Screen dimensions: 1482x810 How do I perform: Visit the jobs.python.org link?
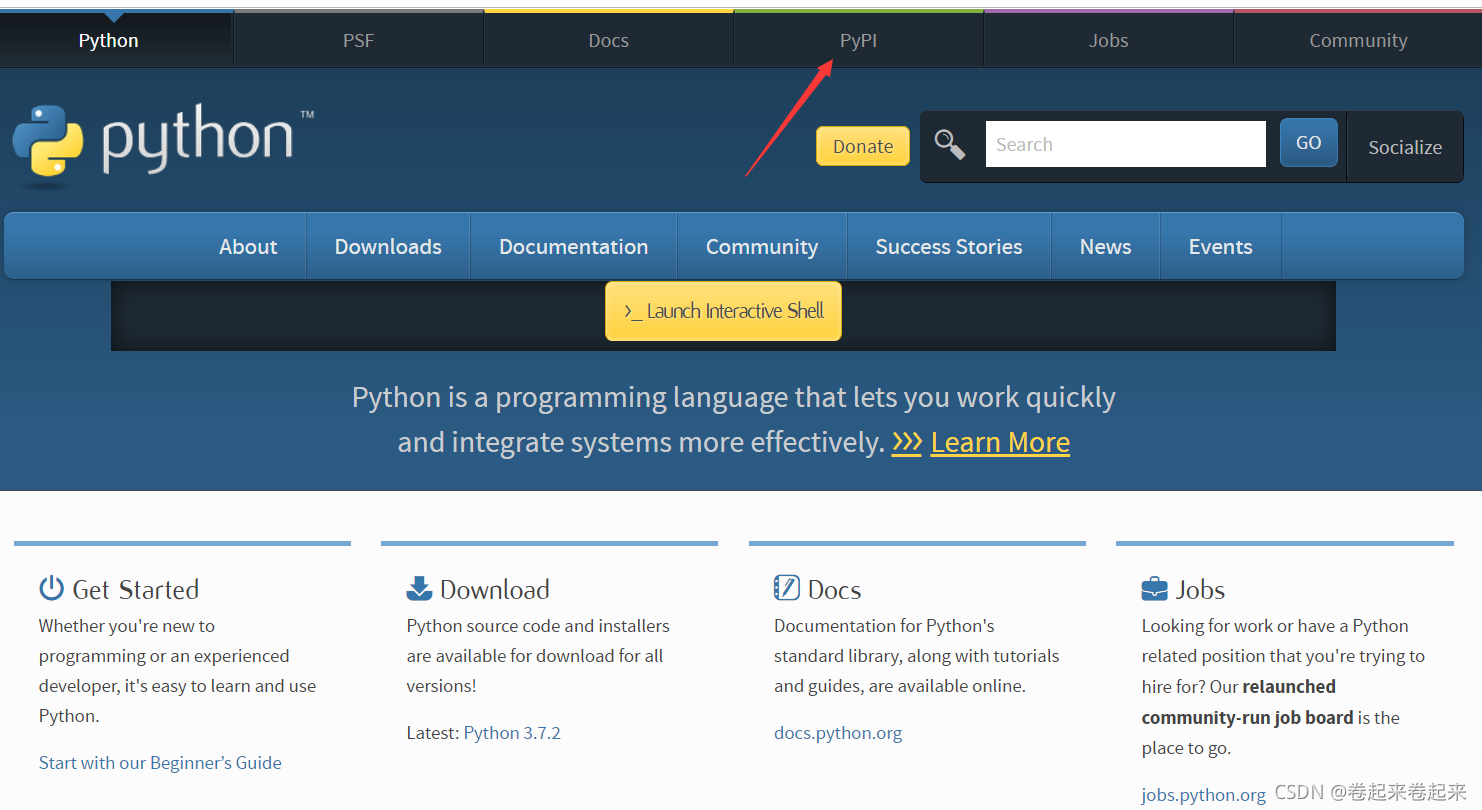coord(1204,795)
